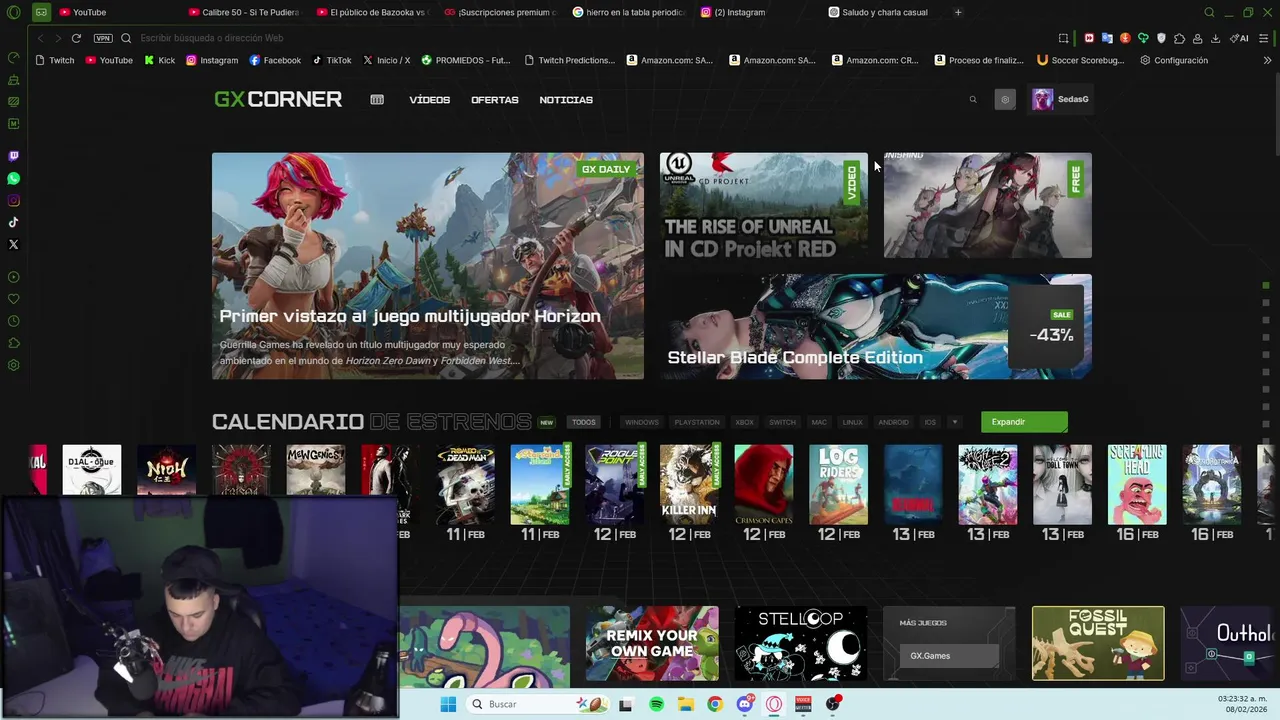
Task: Filter calendar by SWITCH
Action: click(782, 422)
